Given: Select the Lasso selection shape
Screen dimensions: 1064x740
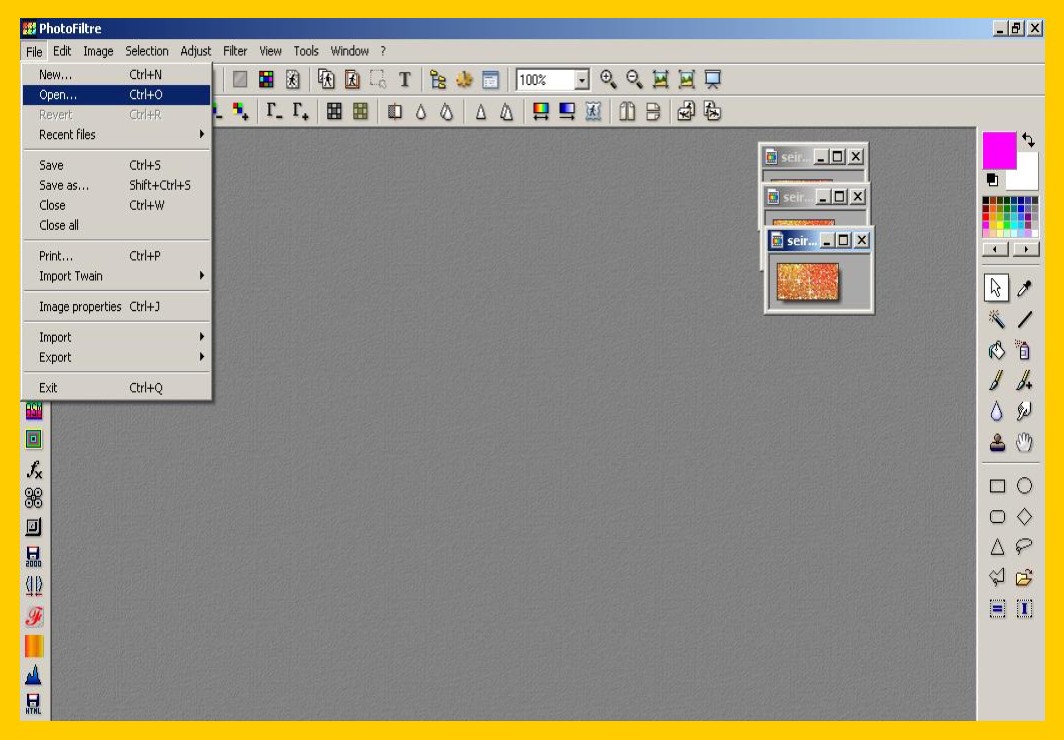Looking at the screenshot, I should pyautogui.click(x=1024, y=546).
